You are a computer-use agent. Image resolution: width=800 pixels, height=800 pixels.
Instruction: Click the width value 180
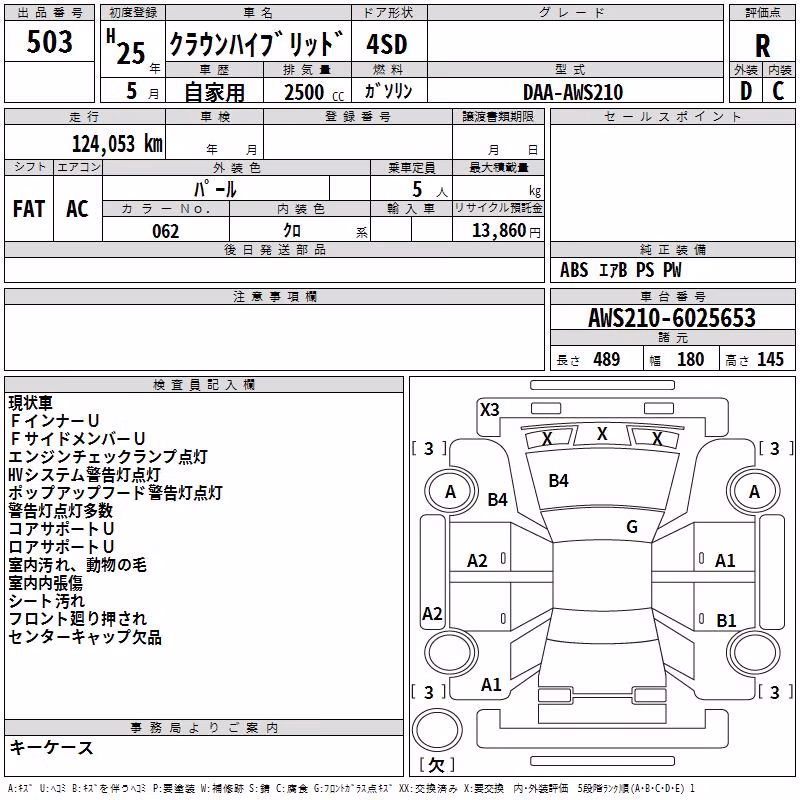coord(690,359)
